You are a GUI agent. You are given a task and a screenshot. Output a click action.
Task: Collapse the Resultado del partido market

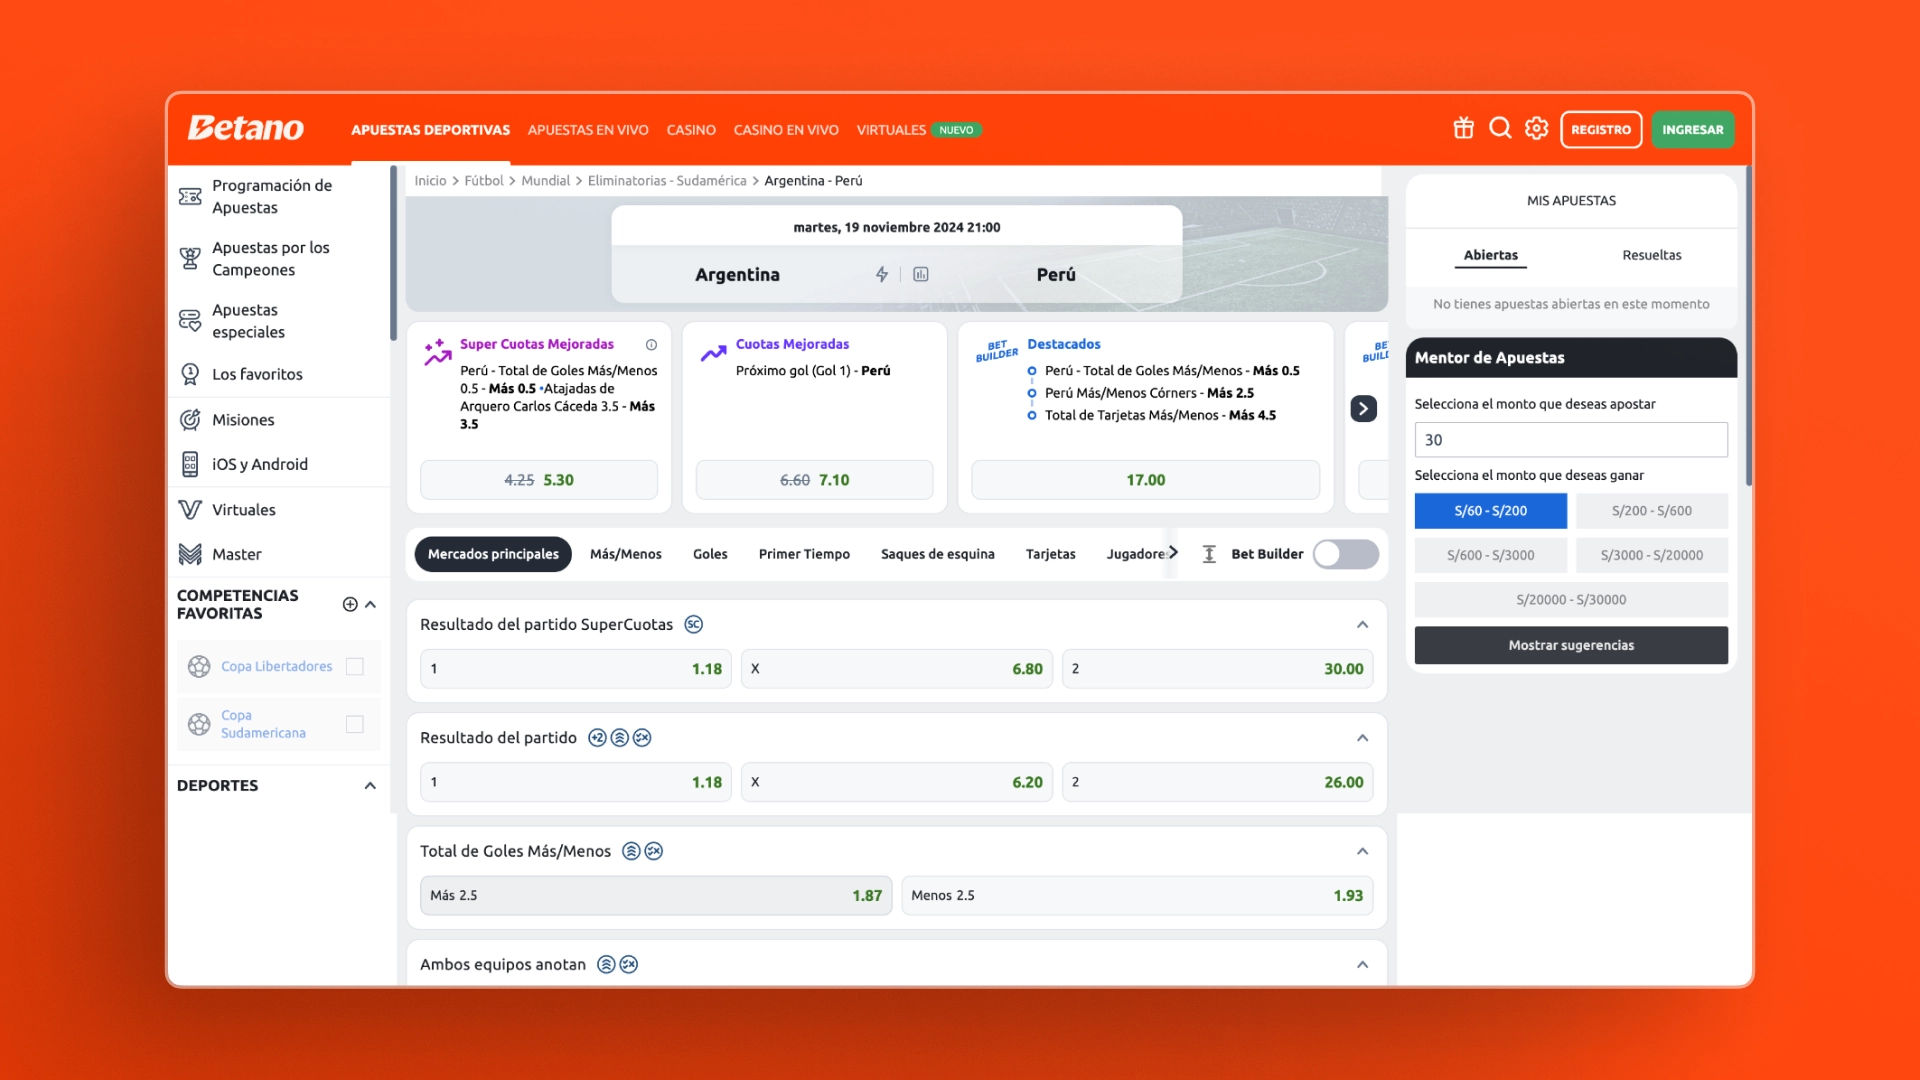pyautogui.click(x=1362, y=738)
